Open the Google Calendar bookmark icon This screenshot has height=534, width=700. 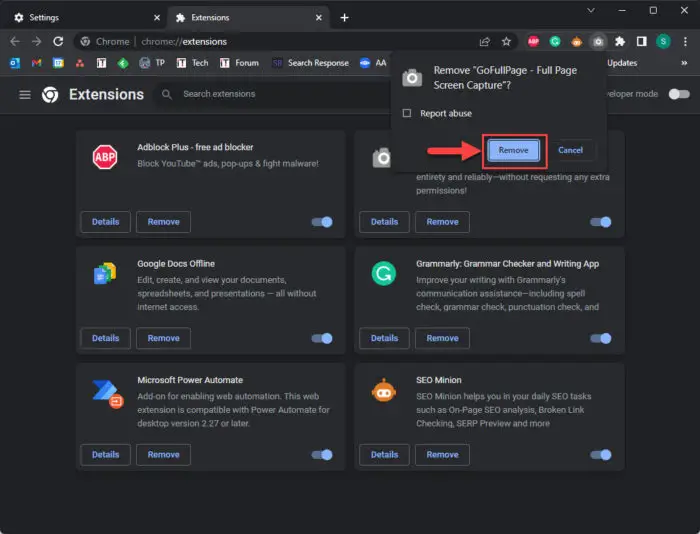58,63
